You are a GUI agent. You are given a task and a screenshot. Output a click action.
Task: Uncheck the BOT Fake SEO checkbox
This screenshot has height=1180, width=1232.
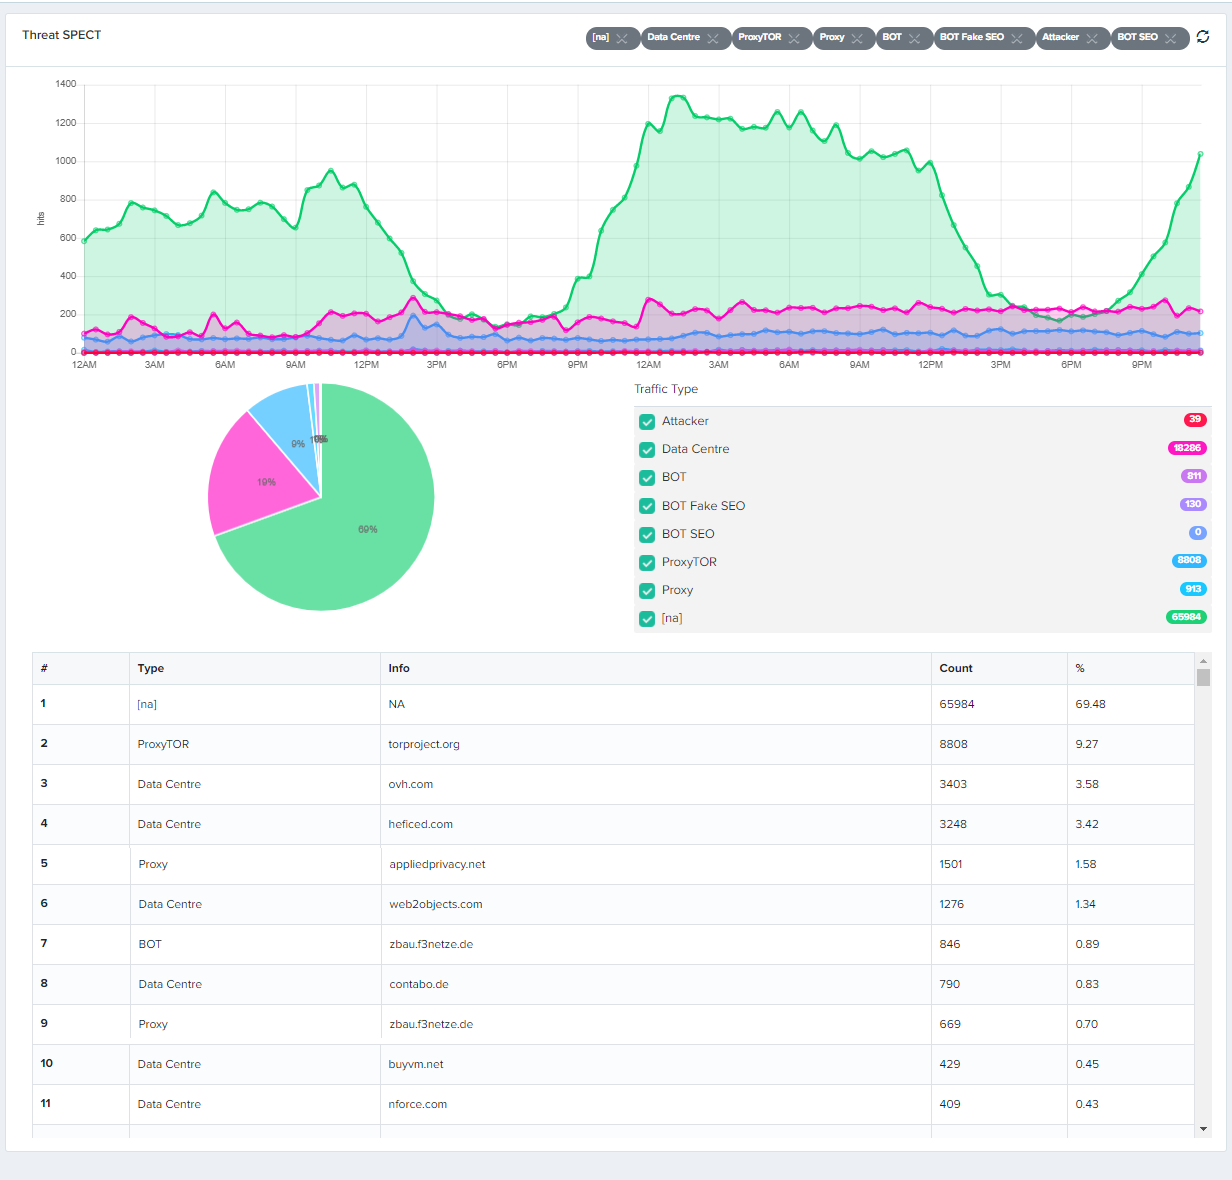click(647, 506)
